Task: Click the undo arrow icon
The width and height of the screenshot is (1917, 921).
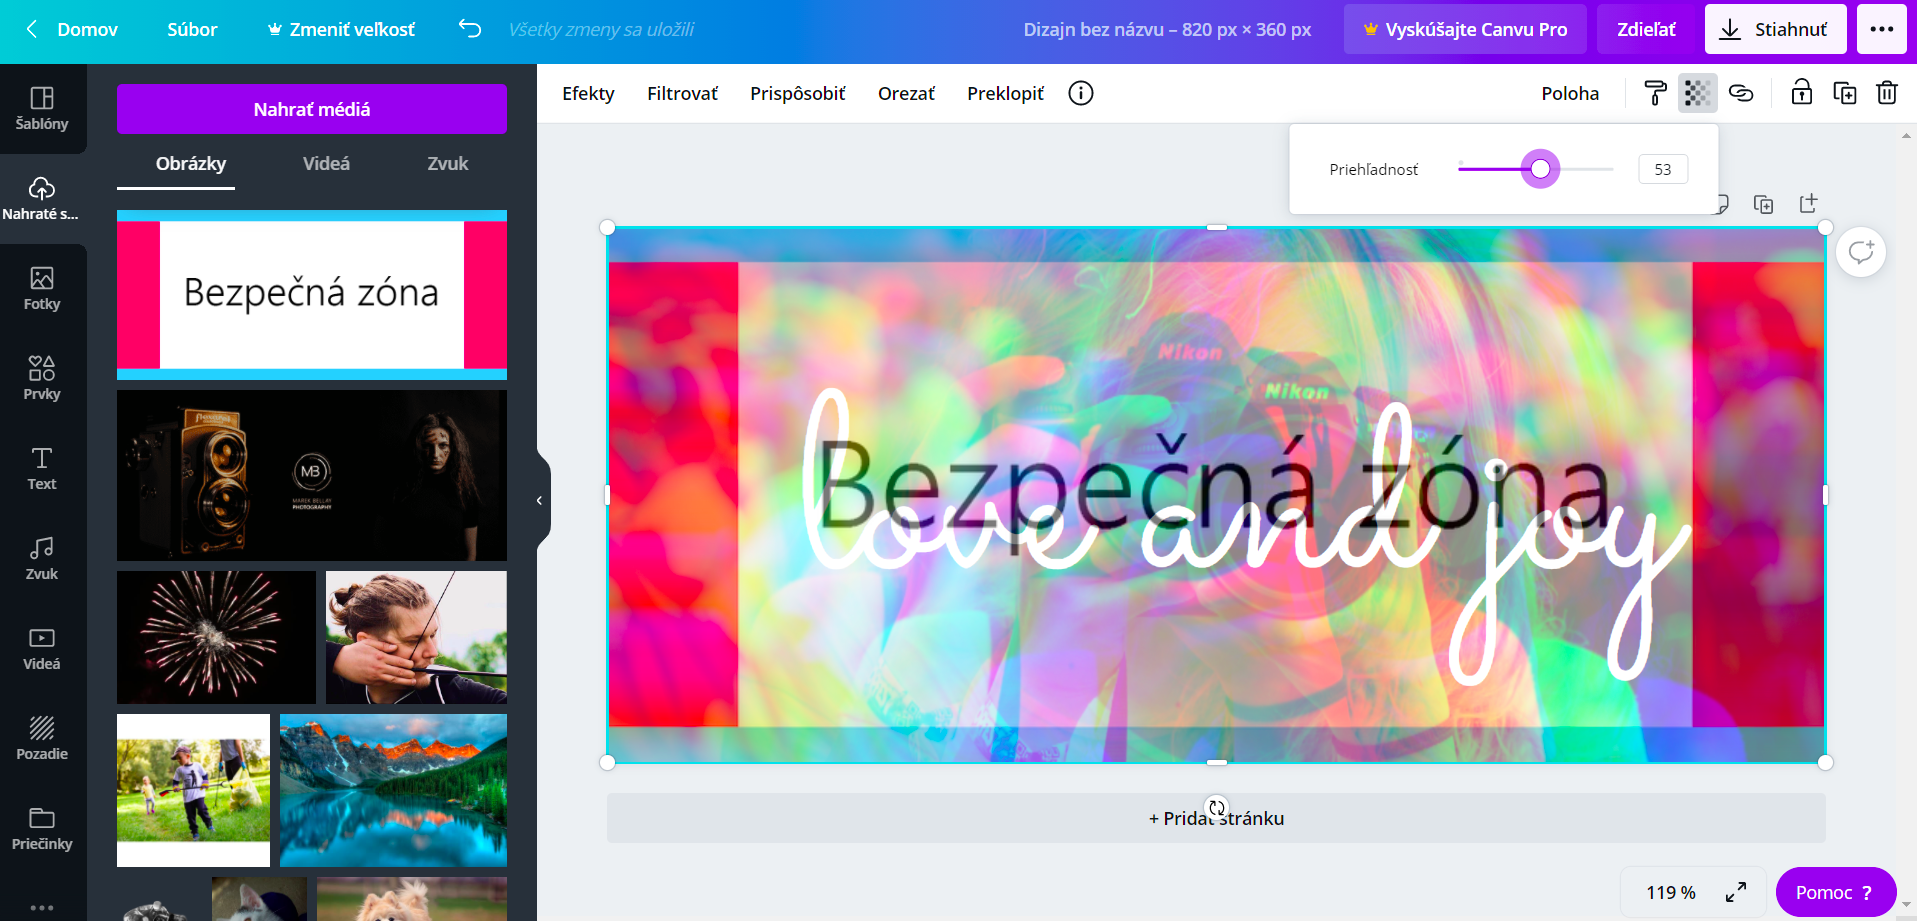Action: click(470, 29)
